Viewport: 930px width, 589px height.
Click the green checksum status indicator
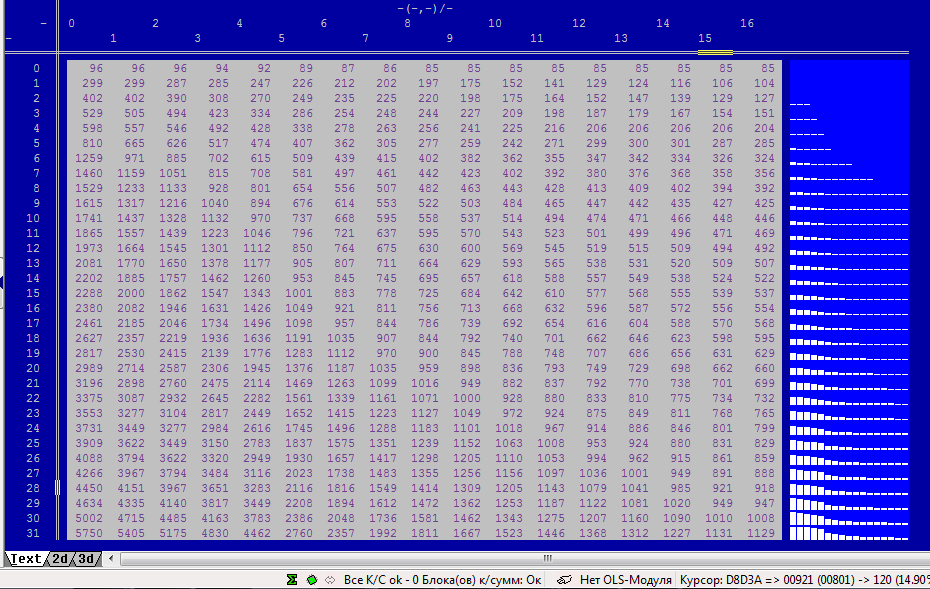tap(311, 580)
